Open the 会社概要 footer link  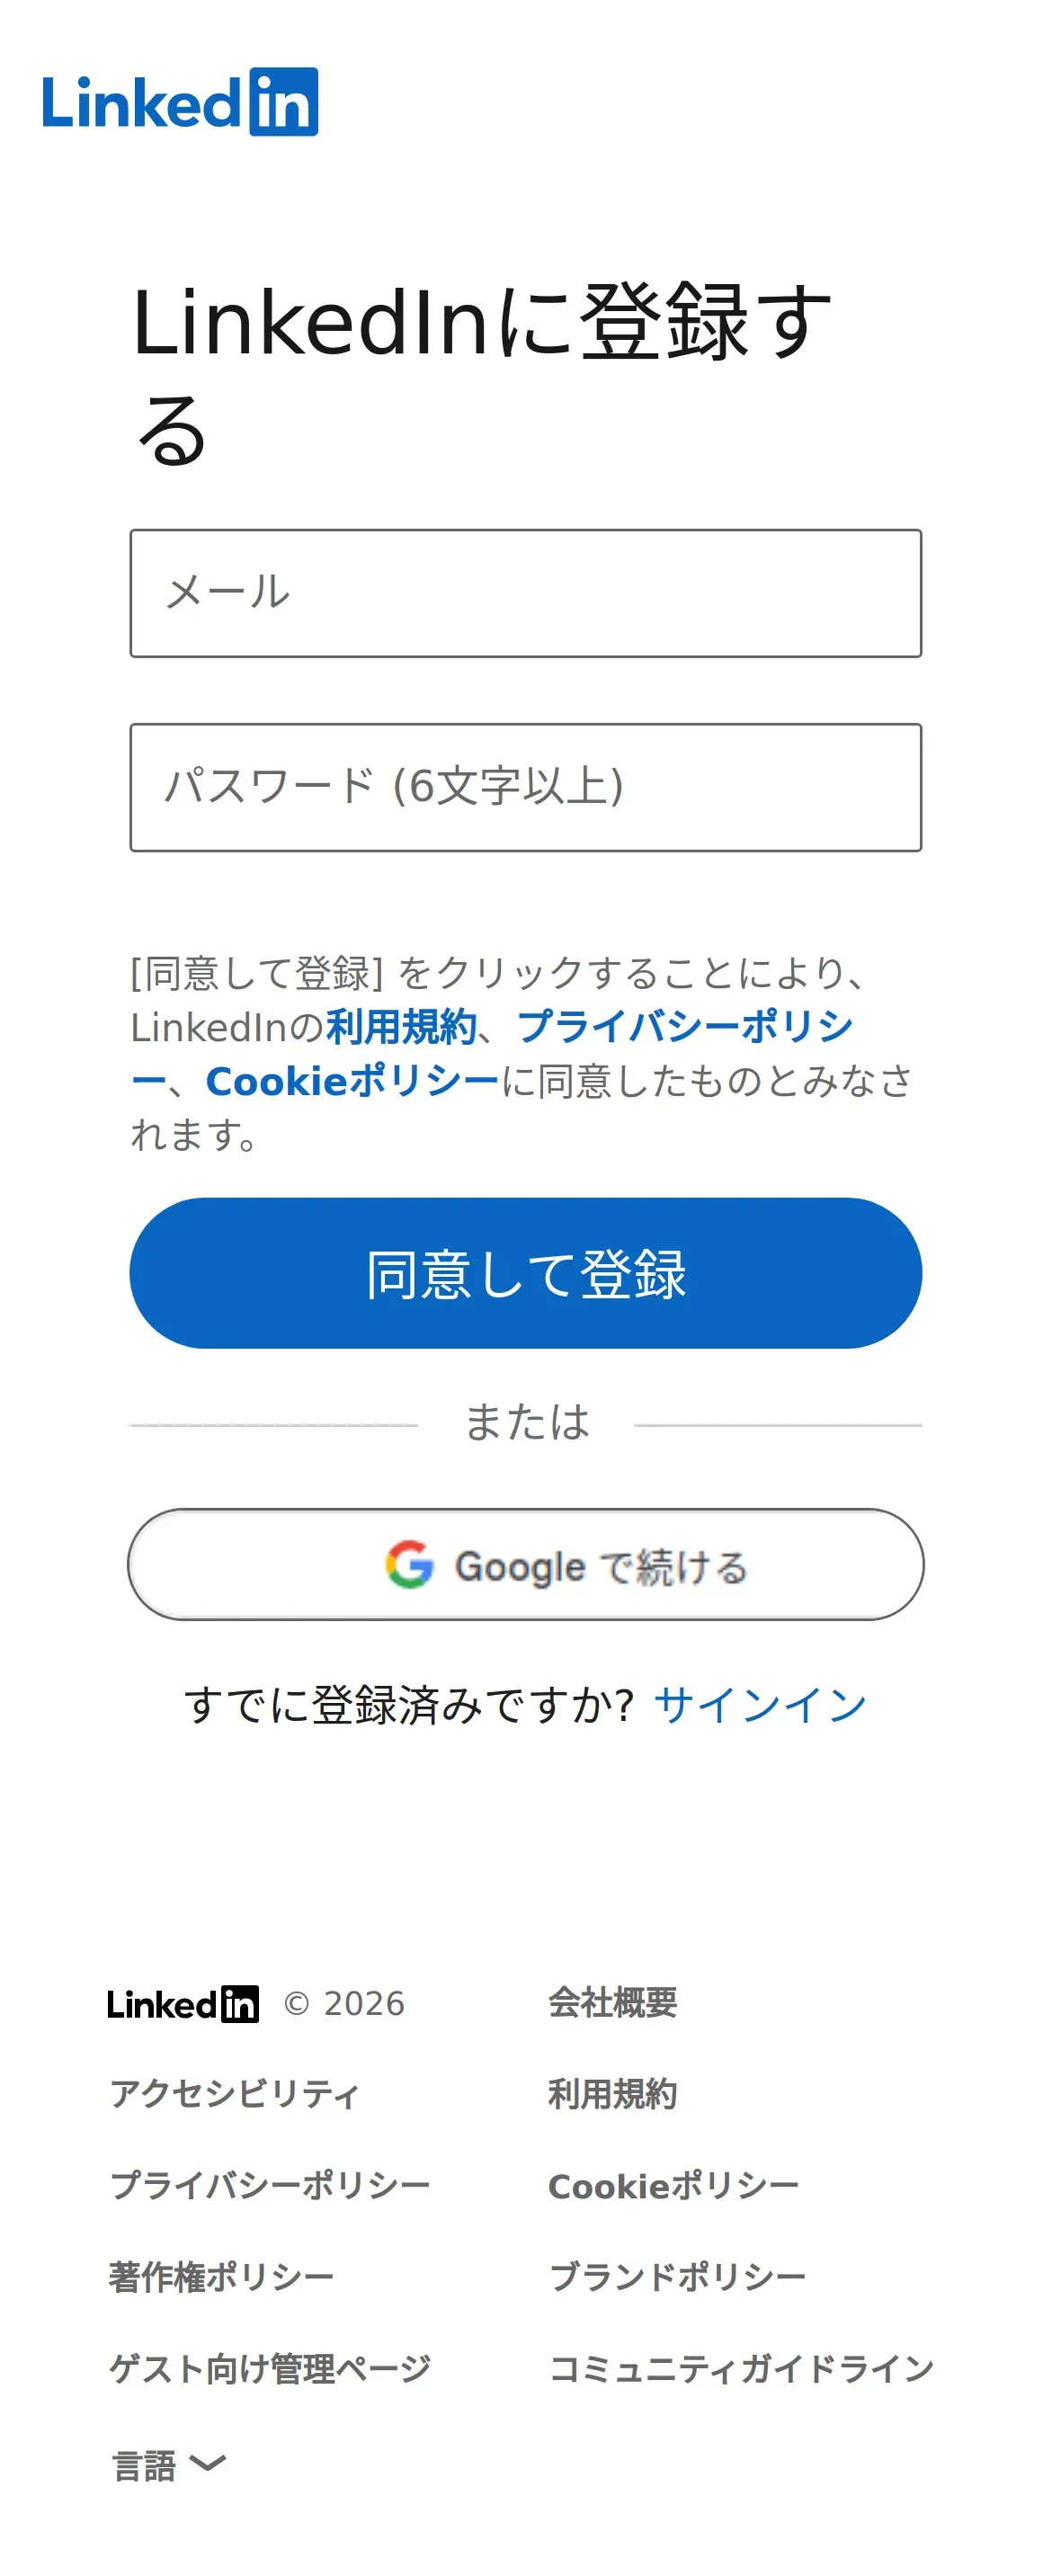612,2003
